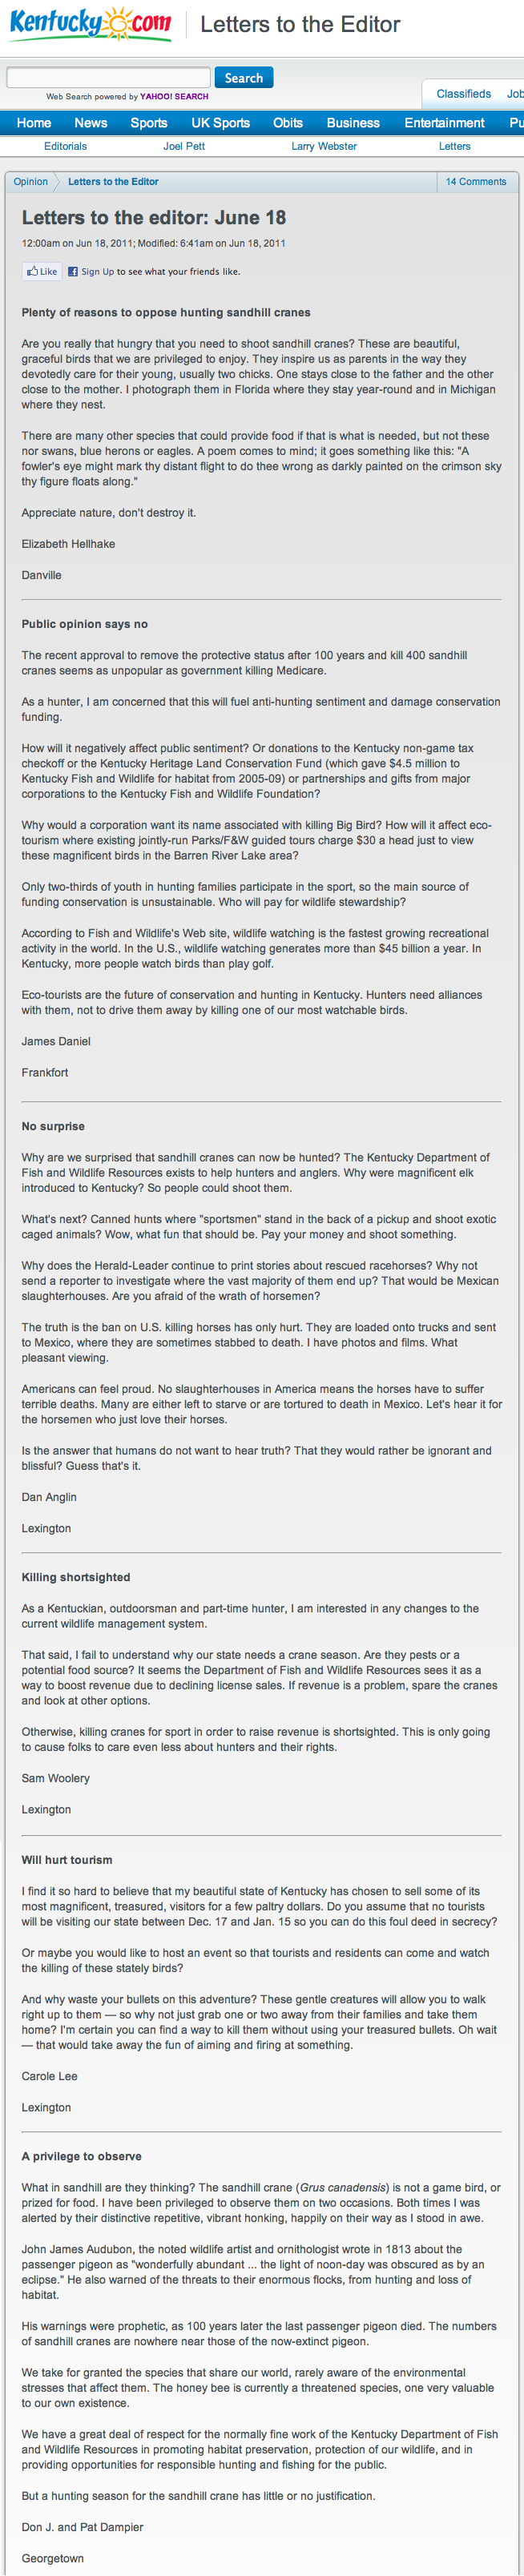Click the Letters sub-navigation link
The image size is (524, 2576).
[454, 146]
